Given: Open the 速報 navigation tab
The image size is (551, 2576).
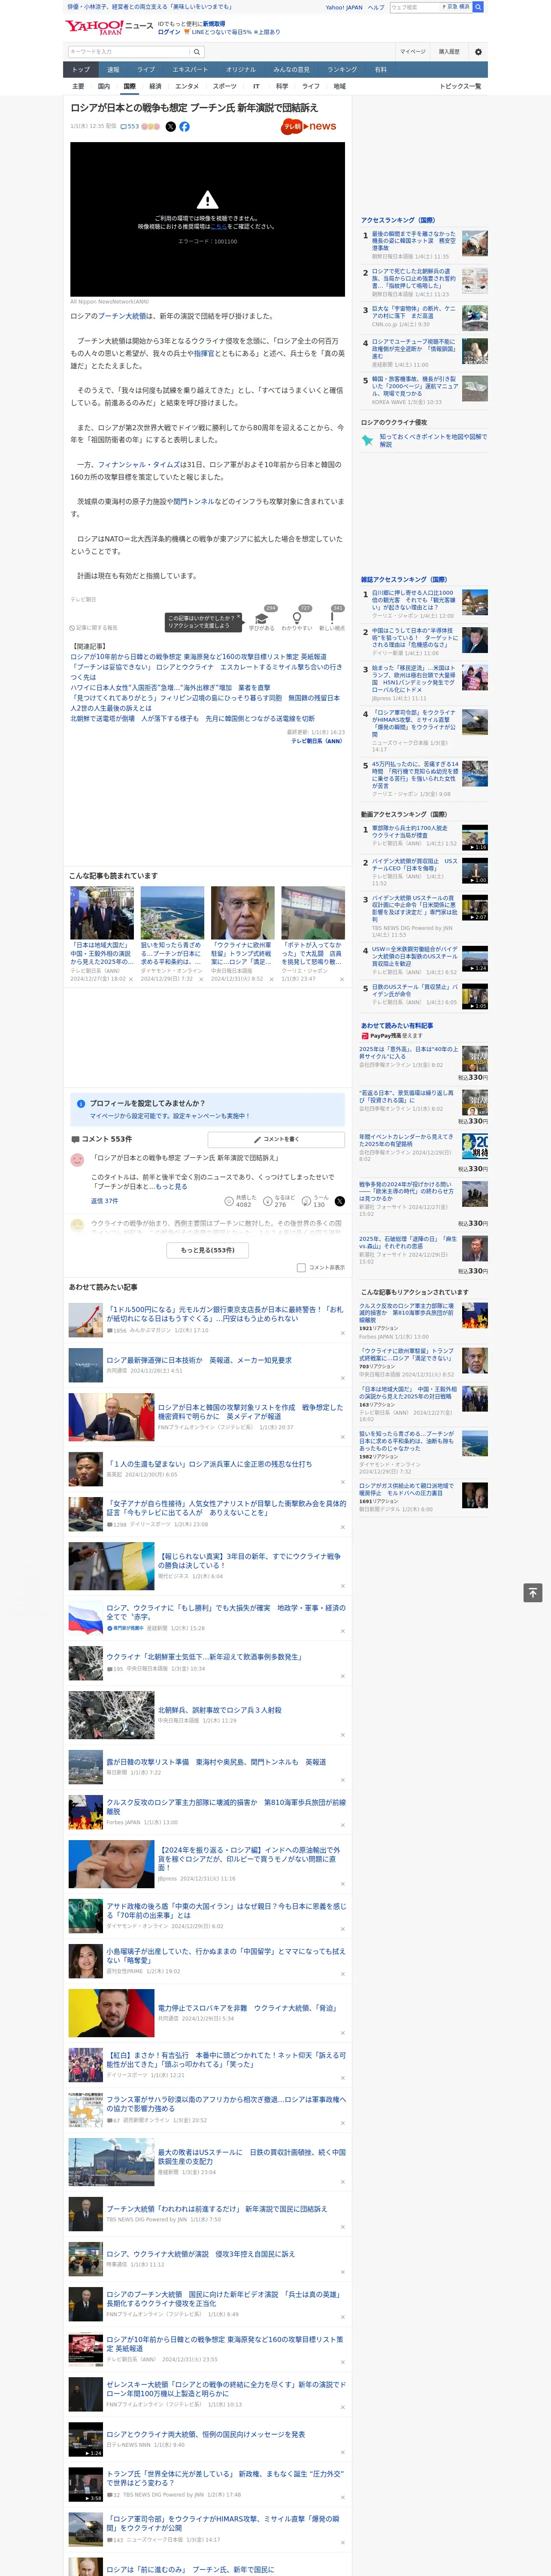Looking at the screenshot, I should tap(113, 70).
